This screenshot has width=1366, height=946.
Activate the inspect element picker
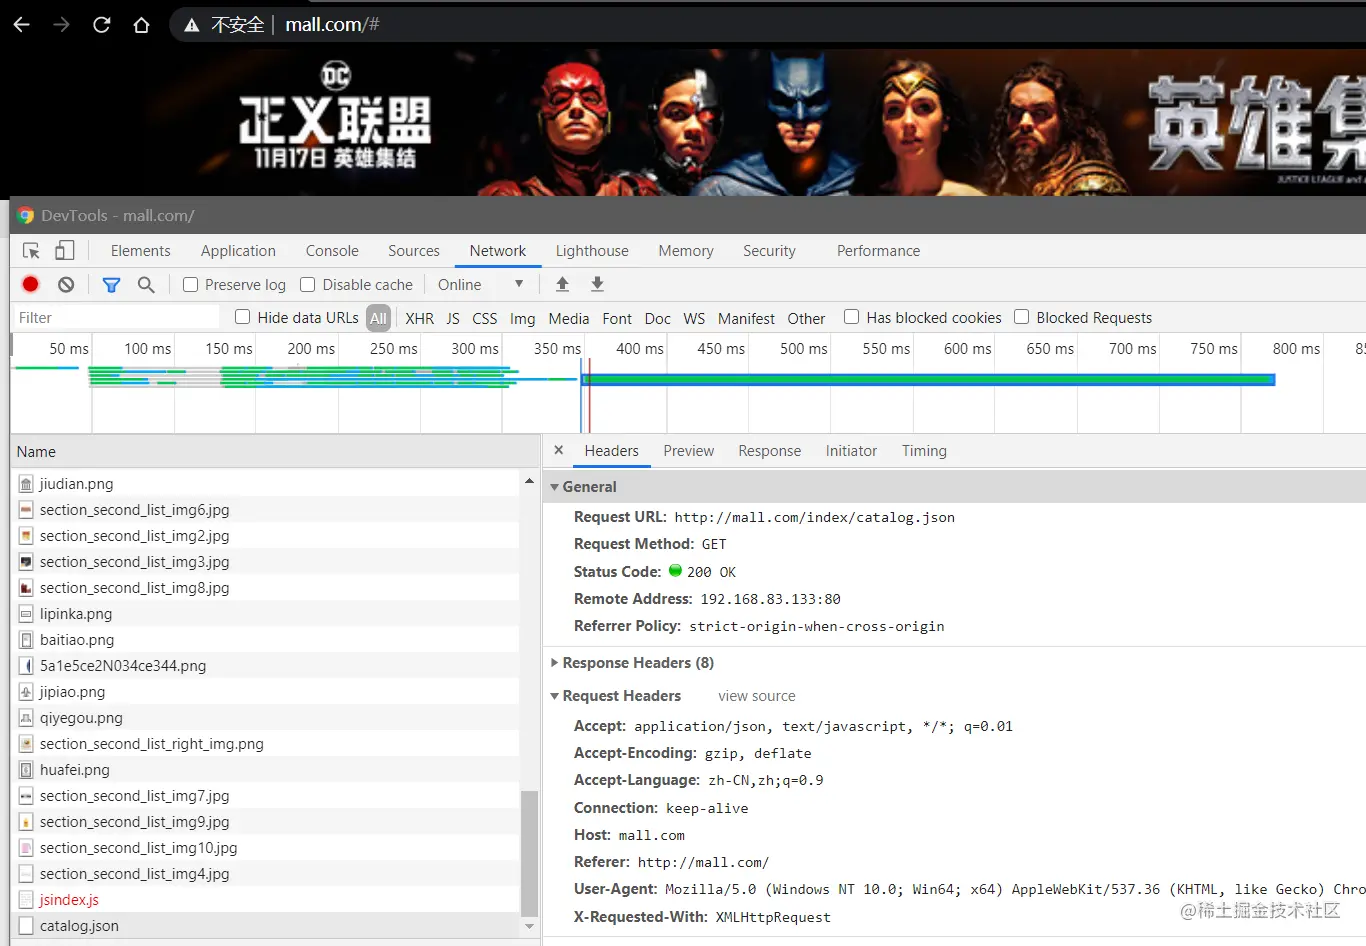point(32,251)
